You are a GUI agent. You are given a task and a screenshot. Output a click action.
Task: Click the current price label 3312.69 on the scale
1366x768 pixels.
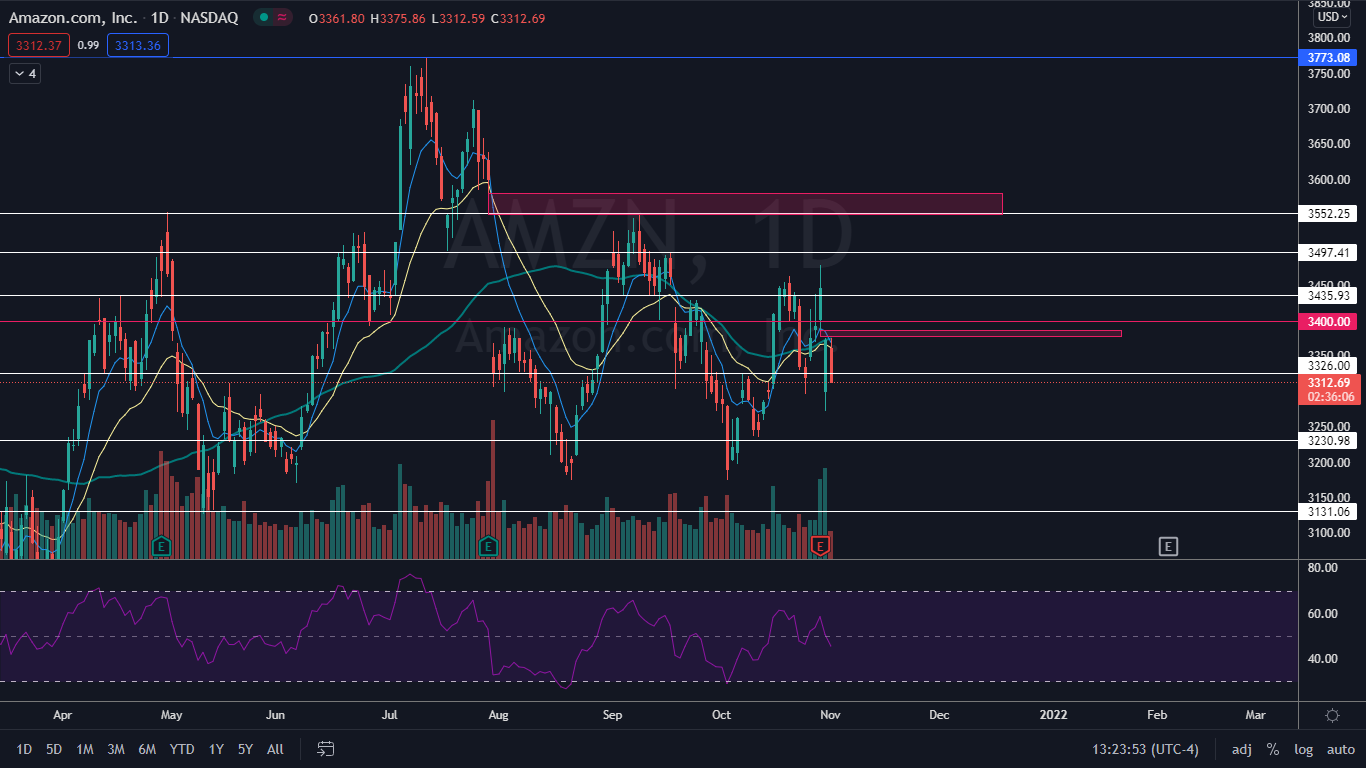(1328, 382)
